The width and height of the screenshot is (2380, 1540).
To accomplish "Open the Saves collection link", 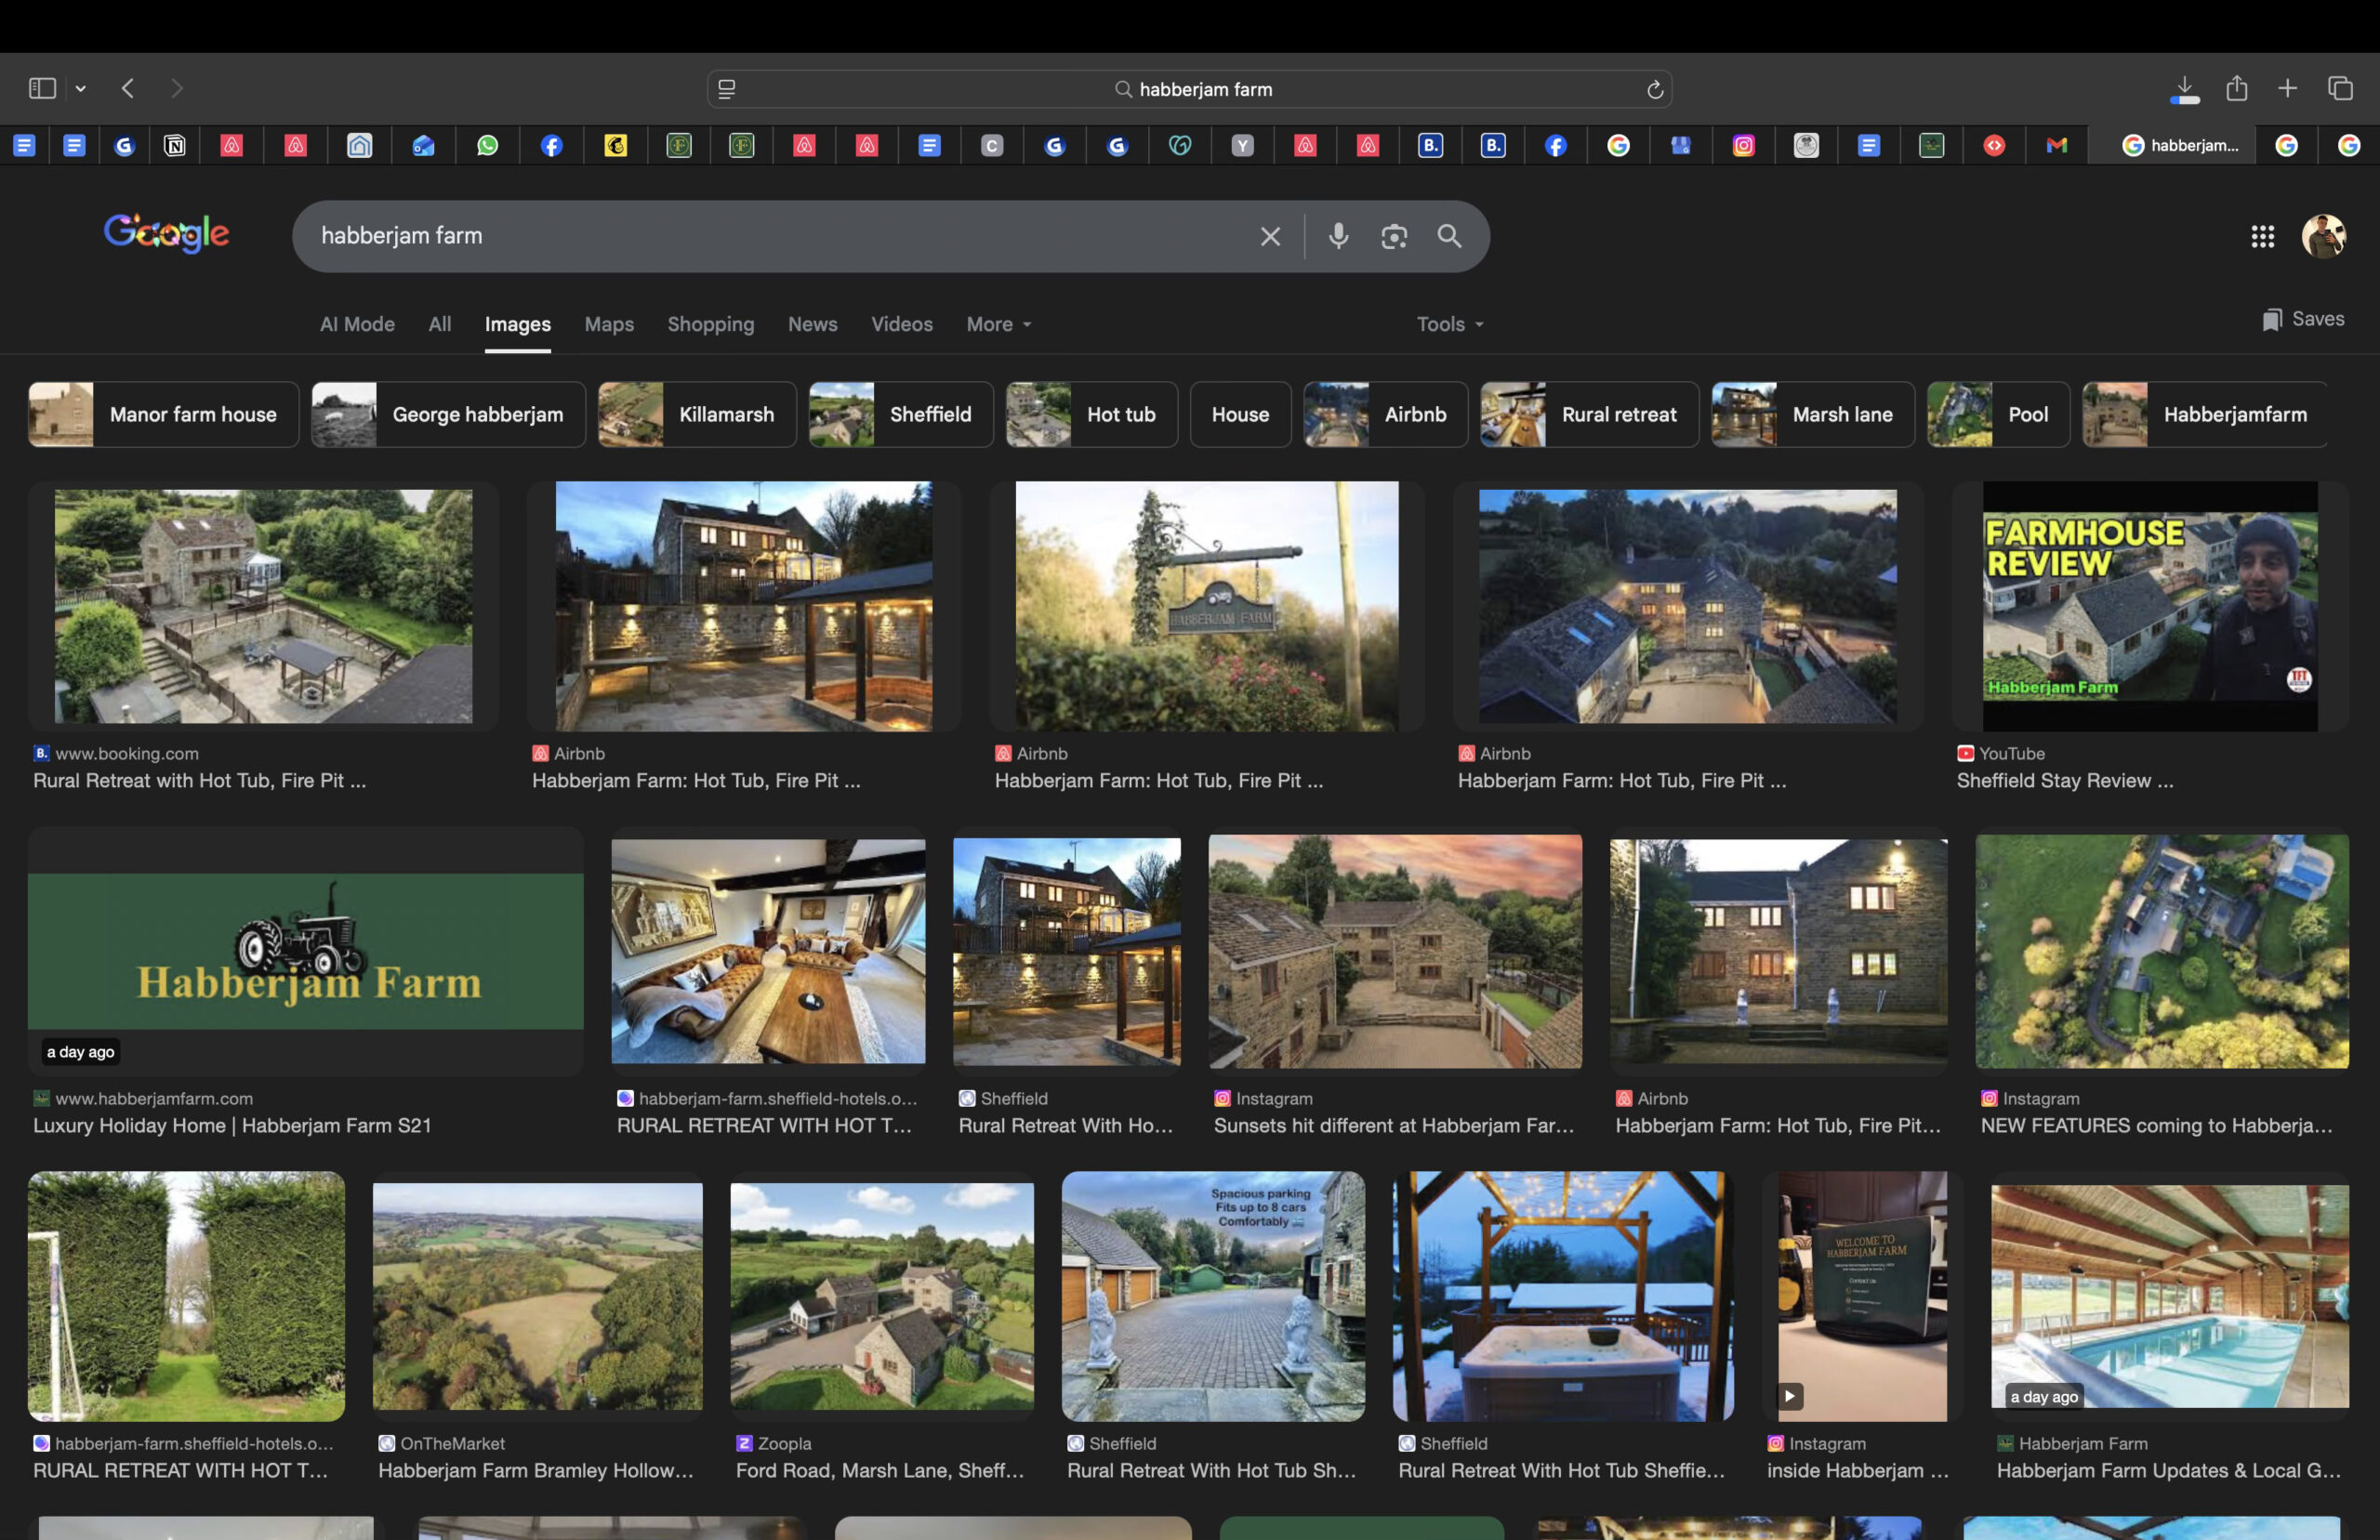I will 2303,319.
